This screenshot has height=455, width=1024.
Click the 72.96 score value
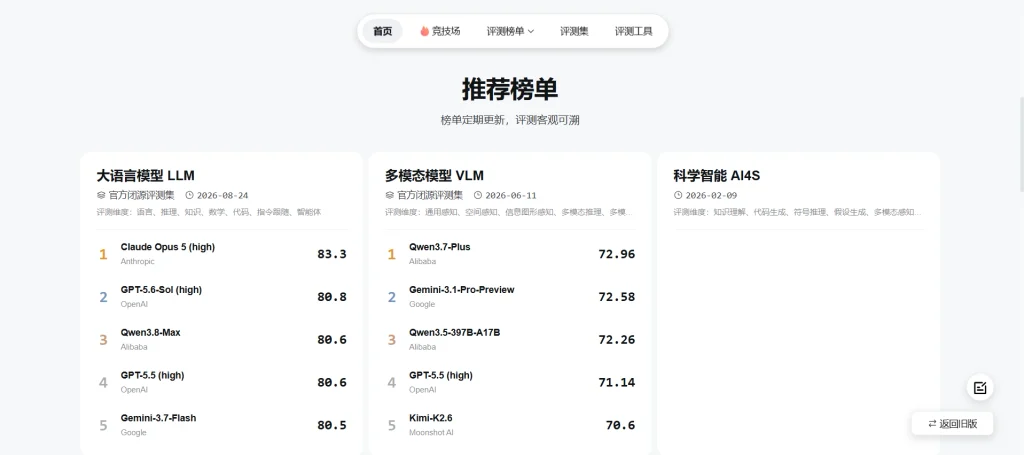point(616,254)
